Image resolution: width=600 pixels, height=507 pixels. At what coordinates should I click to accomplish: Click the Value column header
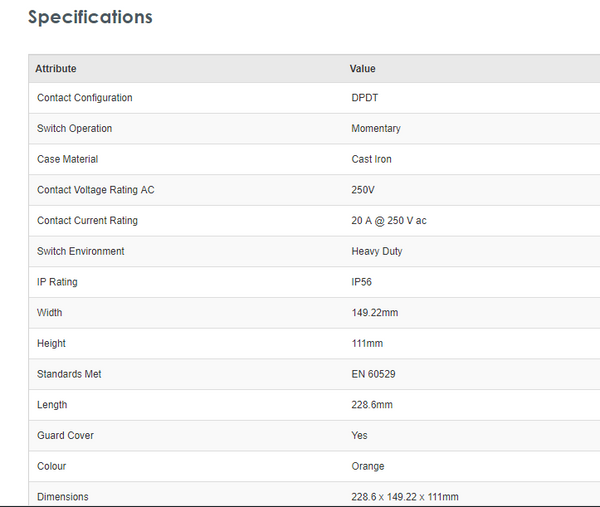362,69
